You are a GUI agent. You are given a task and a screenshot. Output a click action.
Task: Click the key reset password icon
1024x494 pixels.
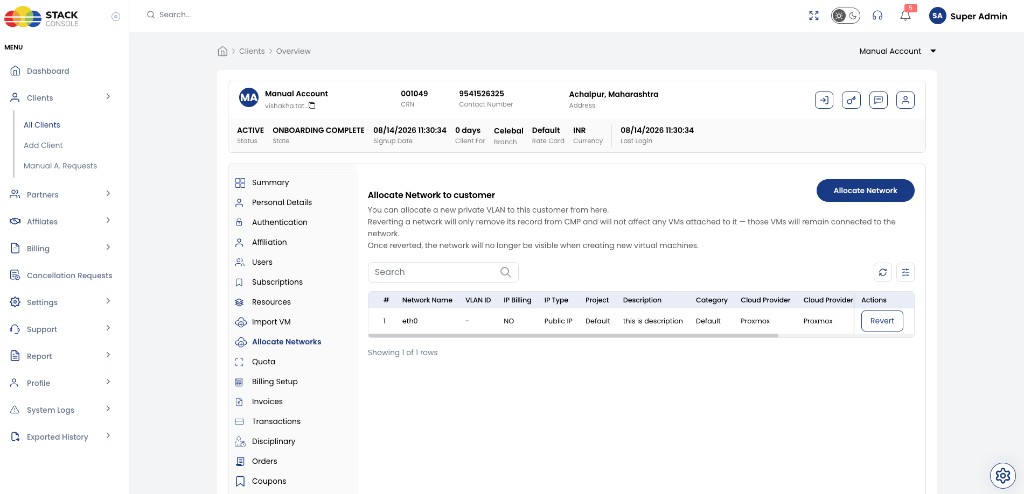pos(851,100)
